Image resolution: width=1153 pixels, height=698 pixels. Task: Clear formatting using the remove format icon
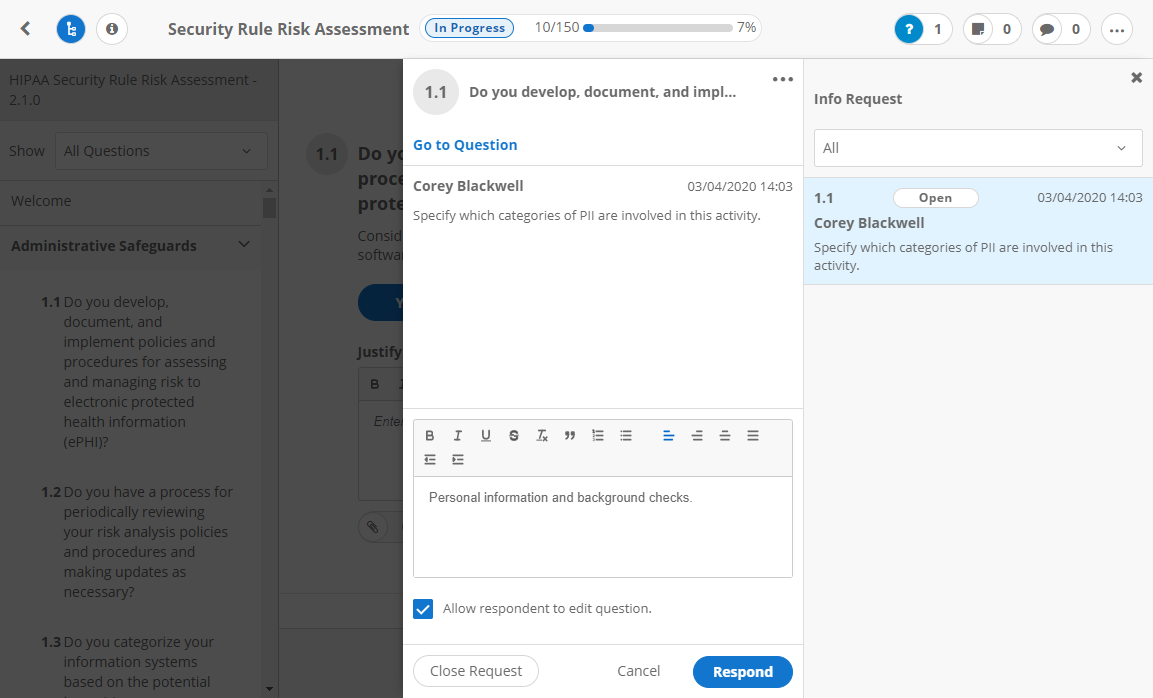tap(542, 435)
